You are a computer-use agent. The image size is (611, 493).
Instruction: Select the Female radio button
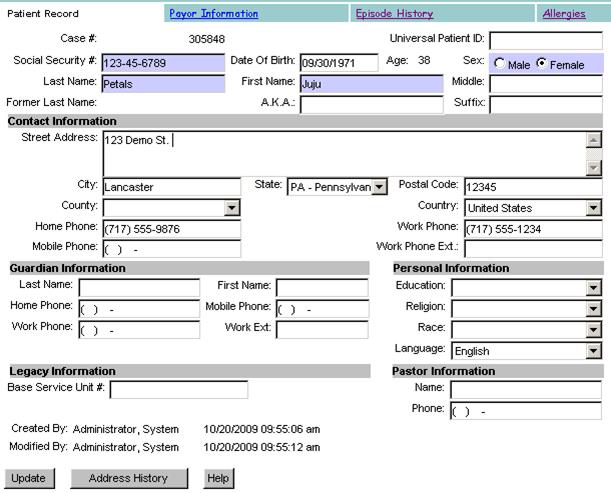click(543, 63)
